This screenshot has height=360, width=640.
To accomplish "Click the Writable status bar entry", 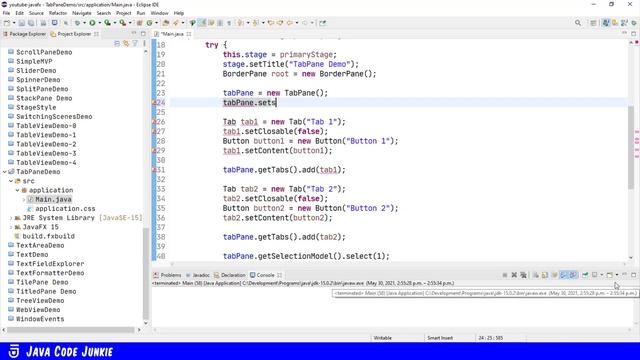I will [382, 338].
